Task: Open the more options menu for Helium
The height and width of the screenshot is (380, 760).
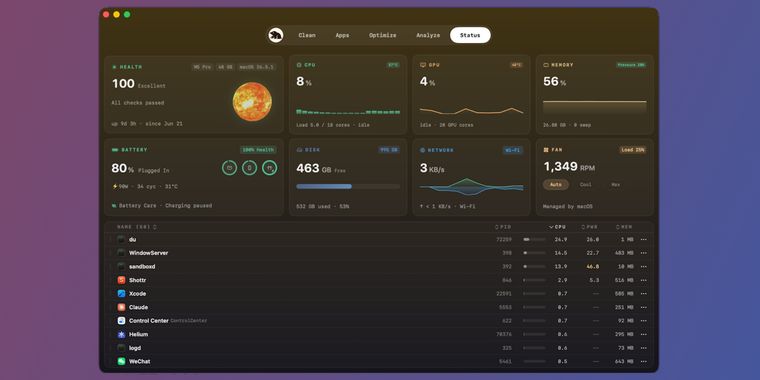Action: pyautogui.click(x=644, y=334)
